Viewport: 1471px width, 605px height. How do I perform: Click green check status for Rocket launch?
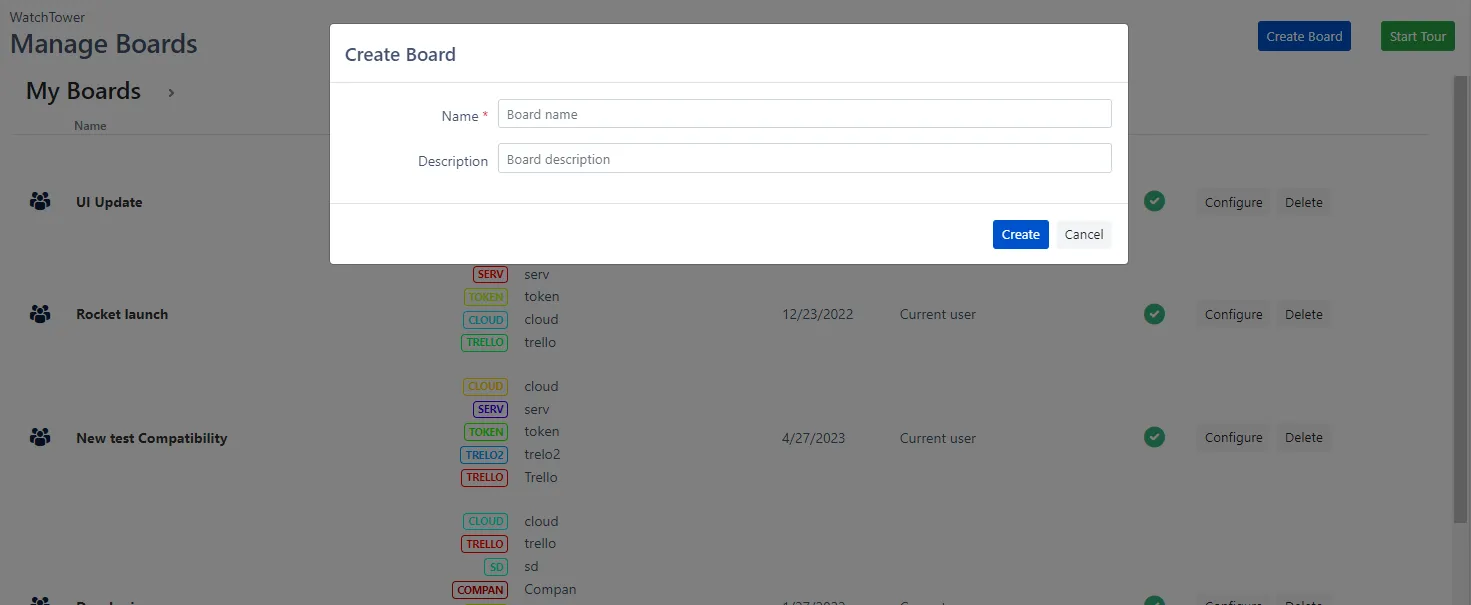(1154, 314)
